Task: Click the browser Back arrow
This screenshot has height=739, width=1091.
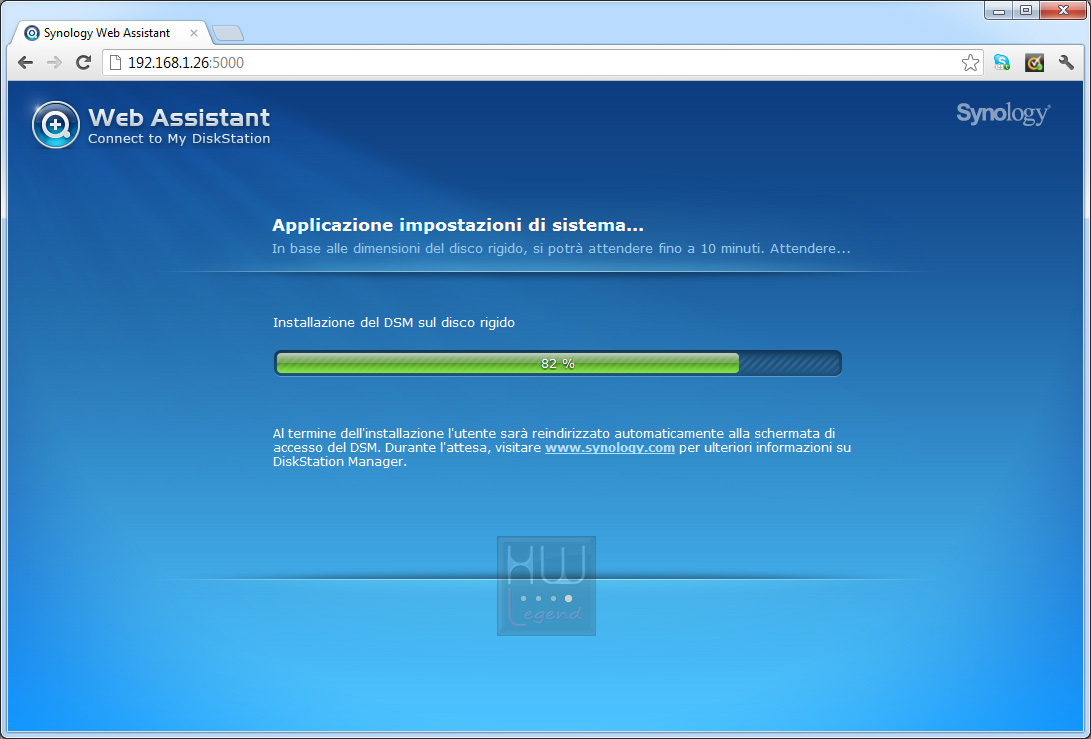Action: pos(26,63)
